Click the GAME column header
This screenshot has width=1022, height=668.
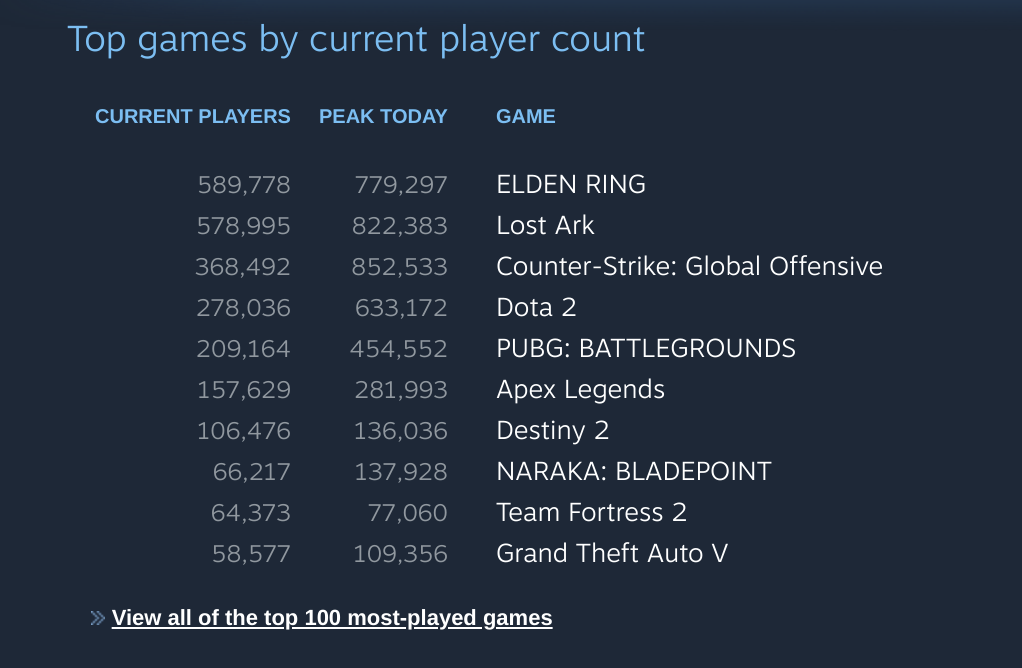[525, 116]
